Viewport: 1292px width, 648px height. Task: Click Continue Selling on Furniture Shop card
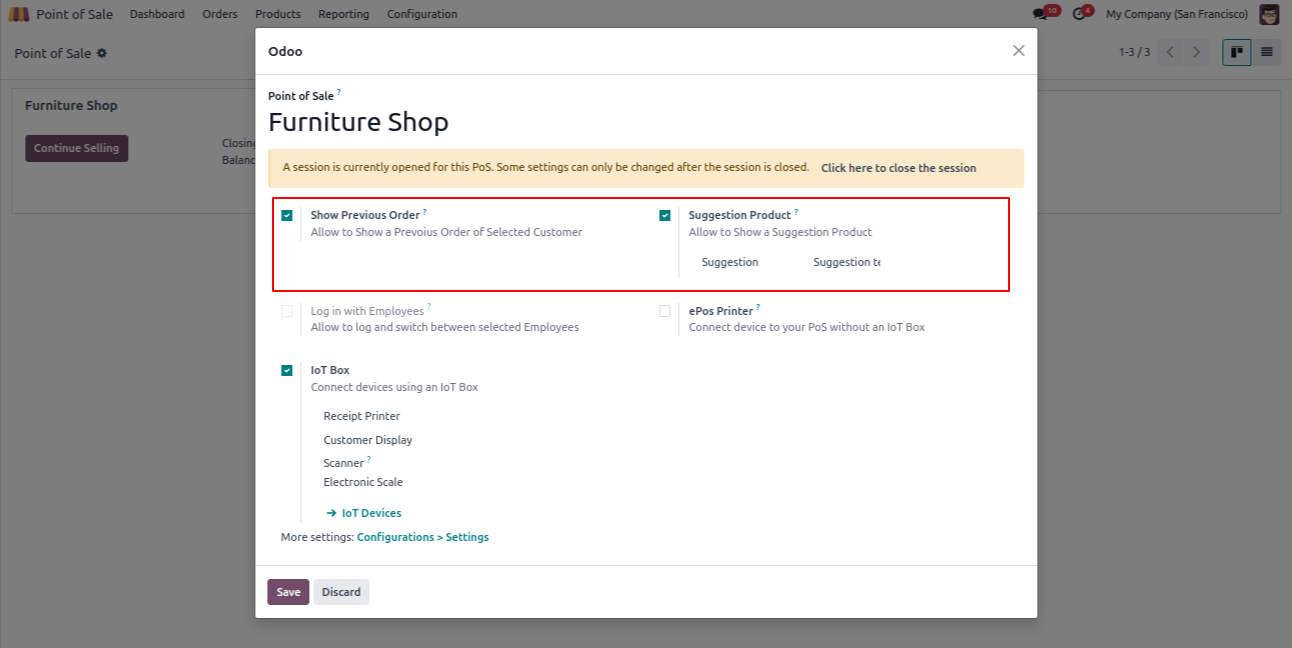(x=77, y=148)
